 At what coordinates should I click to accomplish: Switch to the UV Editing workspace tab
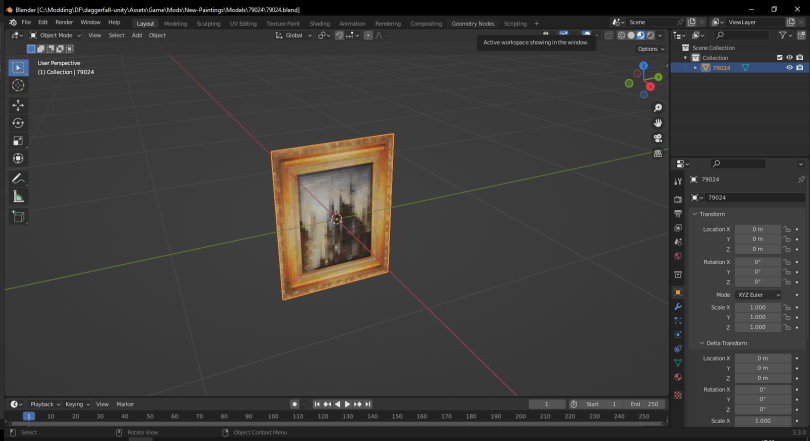click(x=243, y=23)
